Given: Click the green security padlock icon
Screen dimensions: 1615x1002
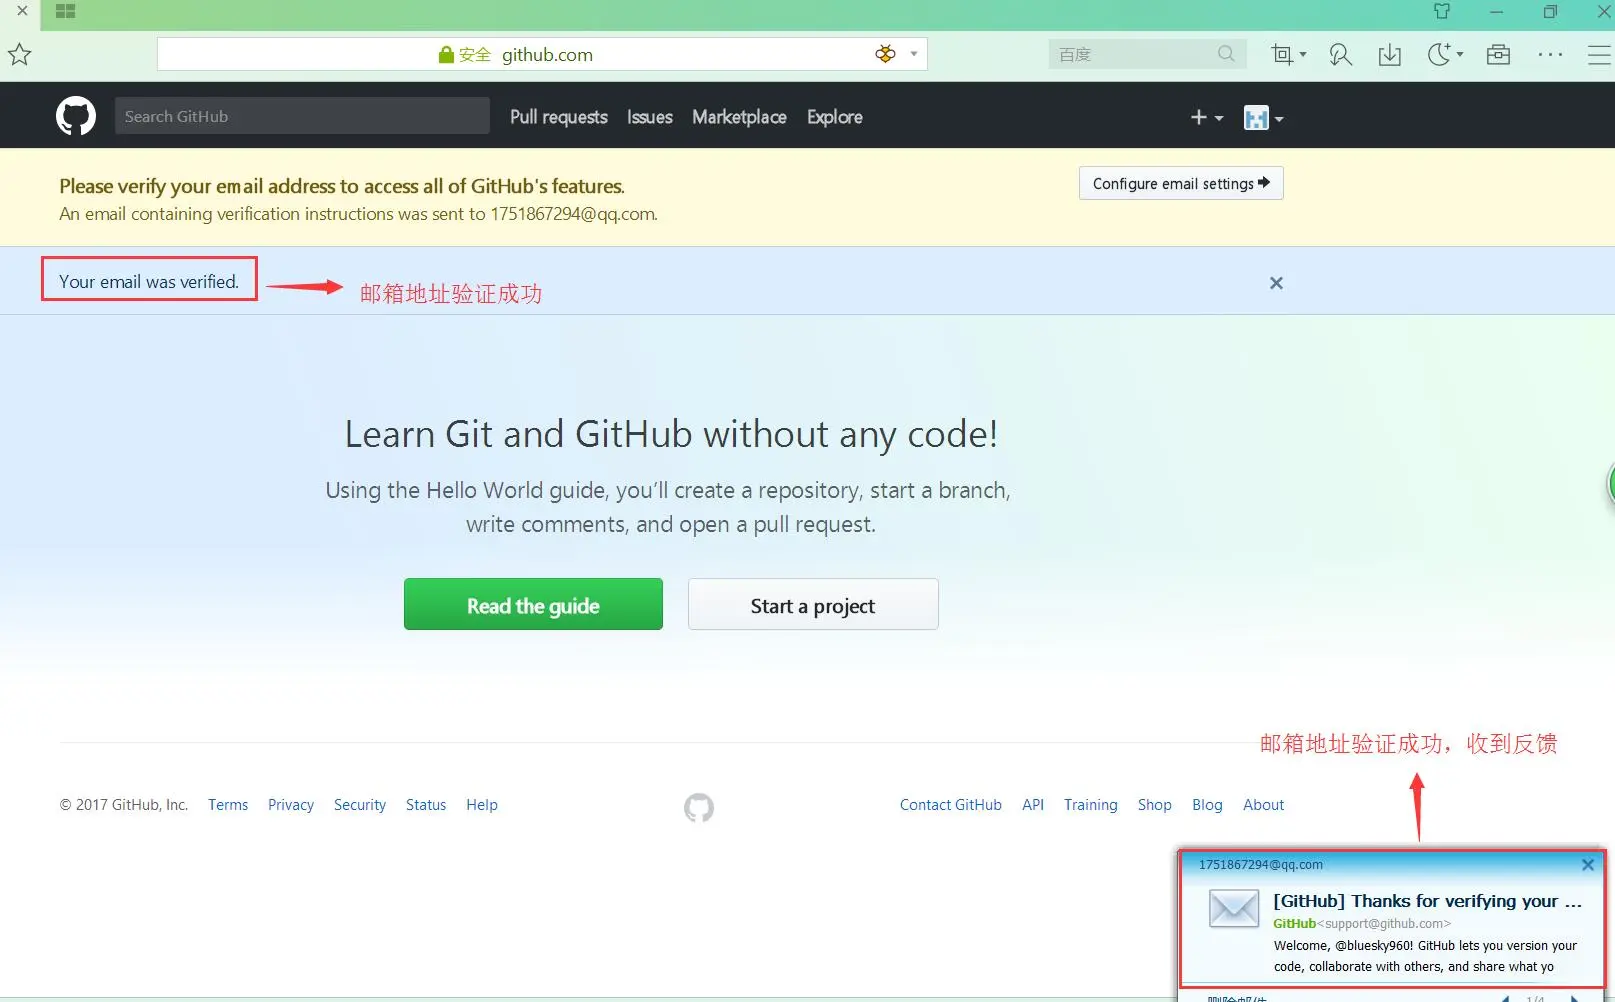Looking at the screenshot, I should tap(446, 55).
